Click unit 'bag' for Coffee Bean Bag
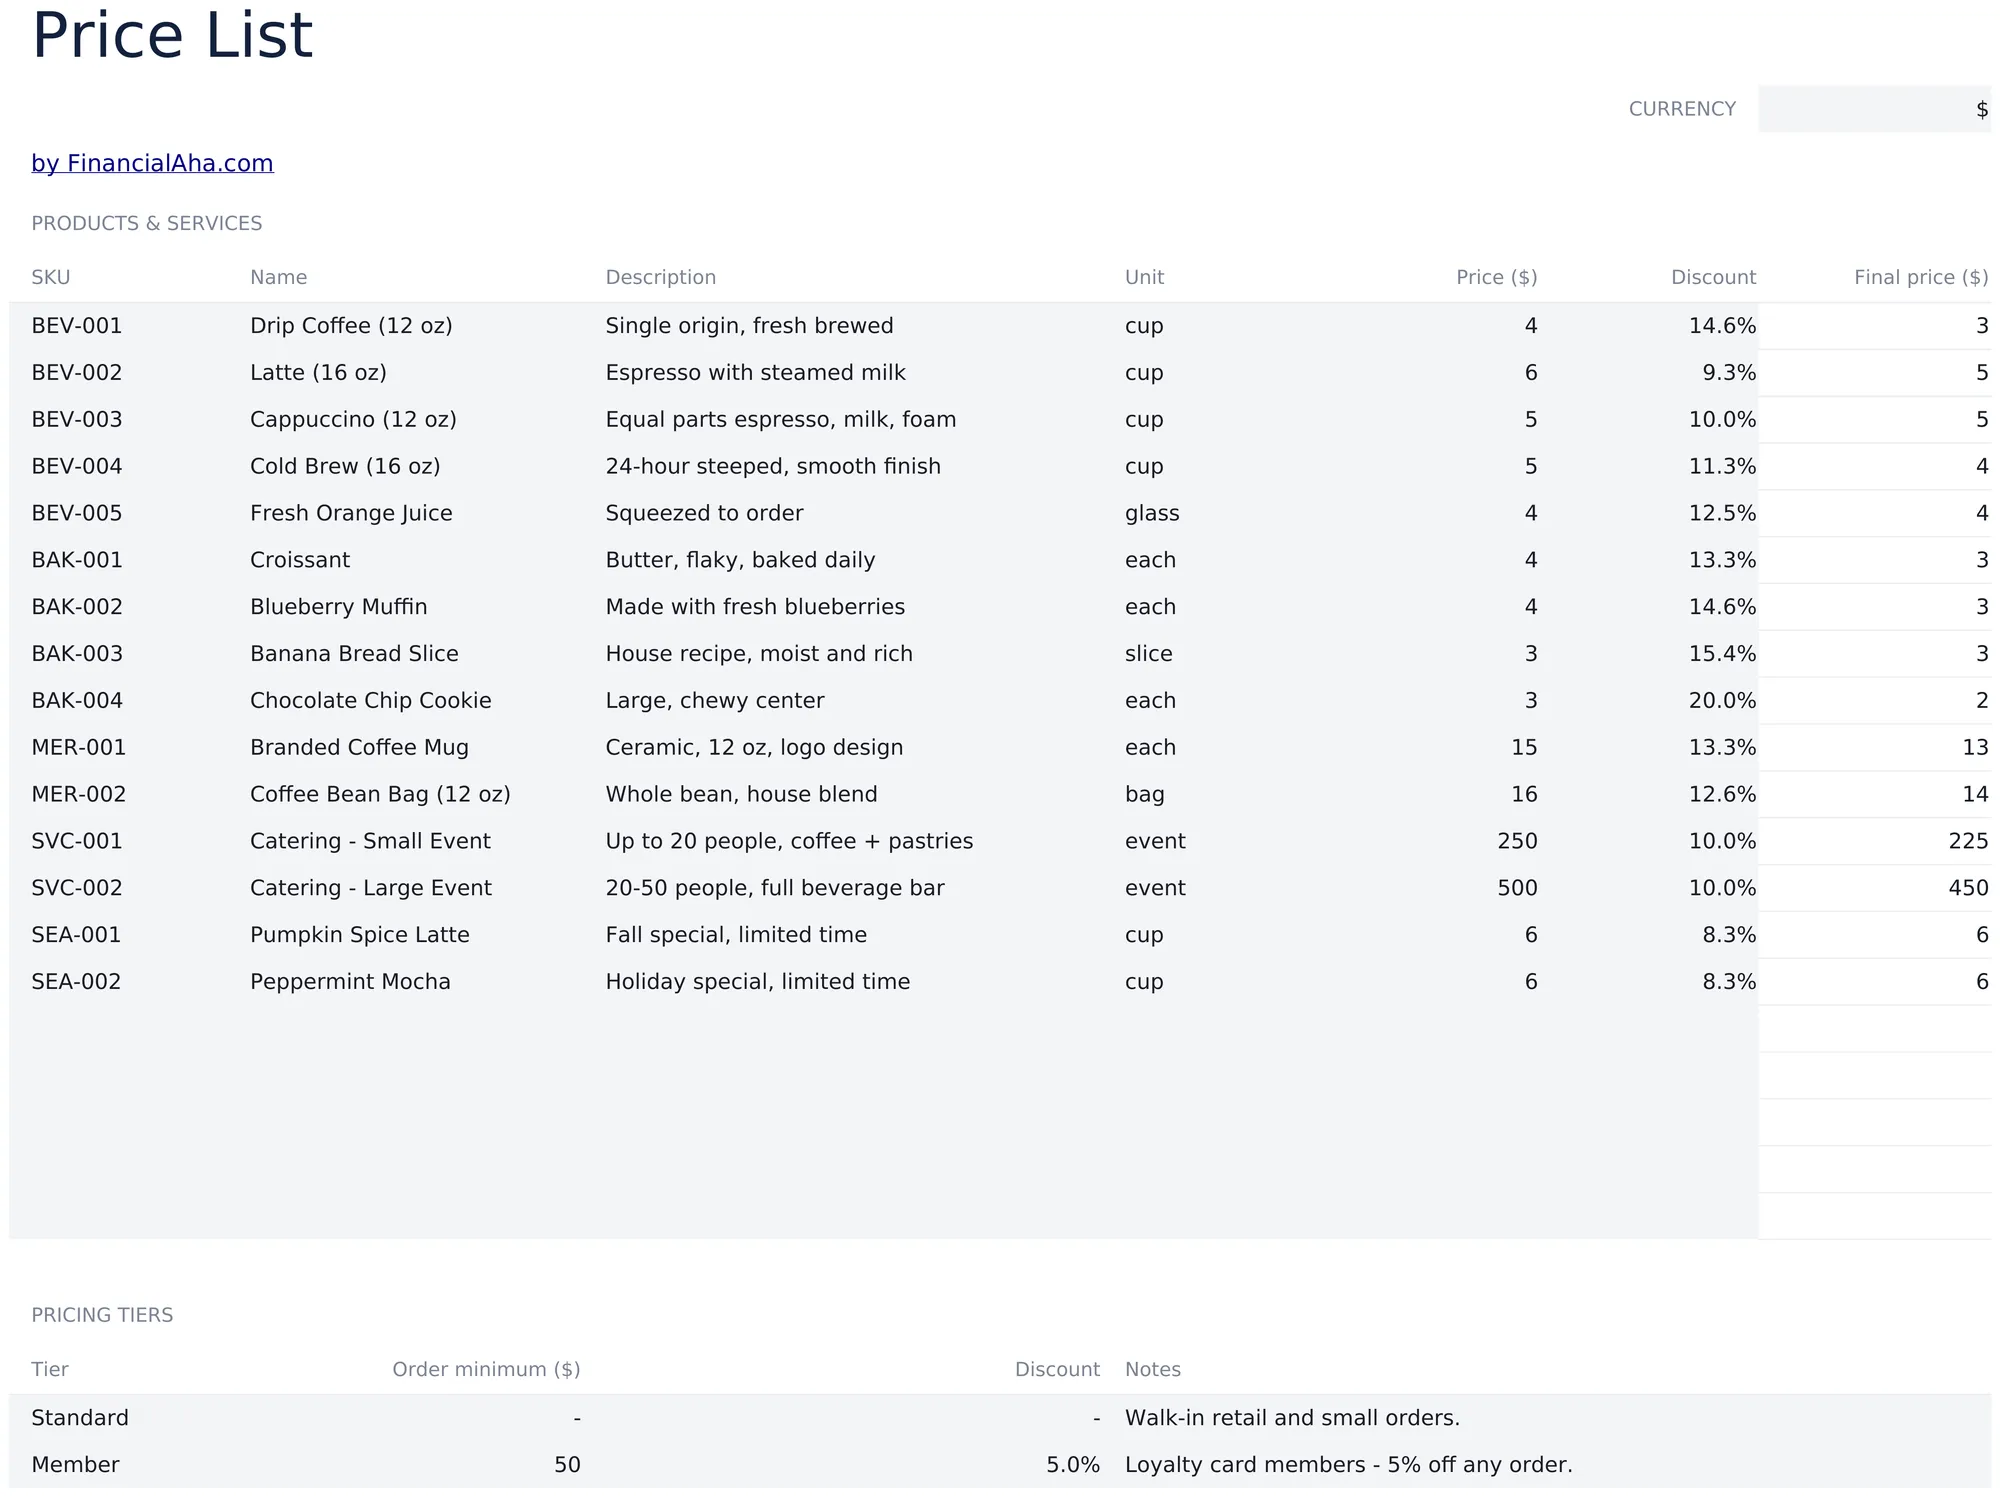The width and height of the screenshot is (2000, 1497). (1145, 795)
